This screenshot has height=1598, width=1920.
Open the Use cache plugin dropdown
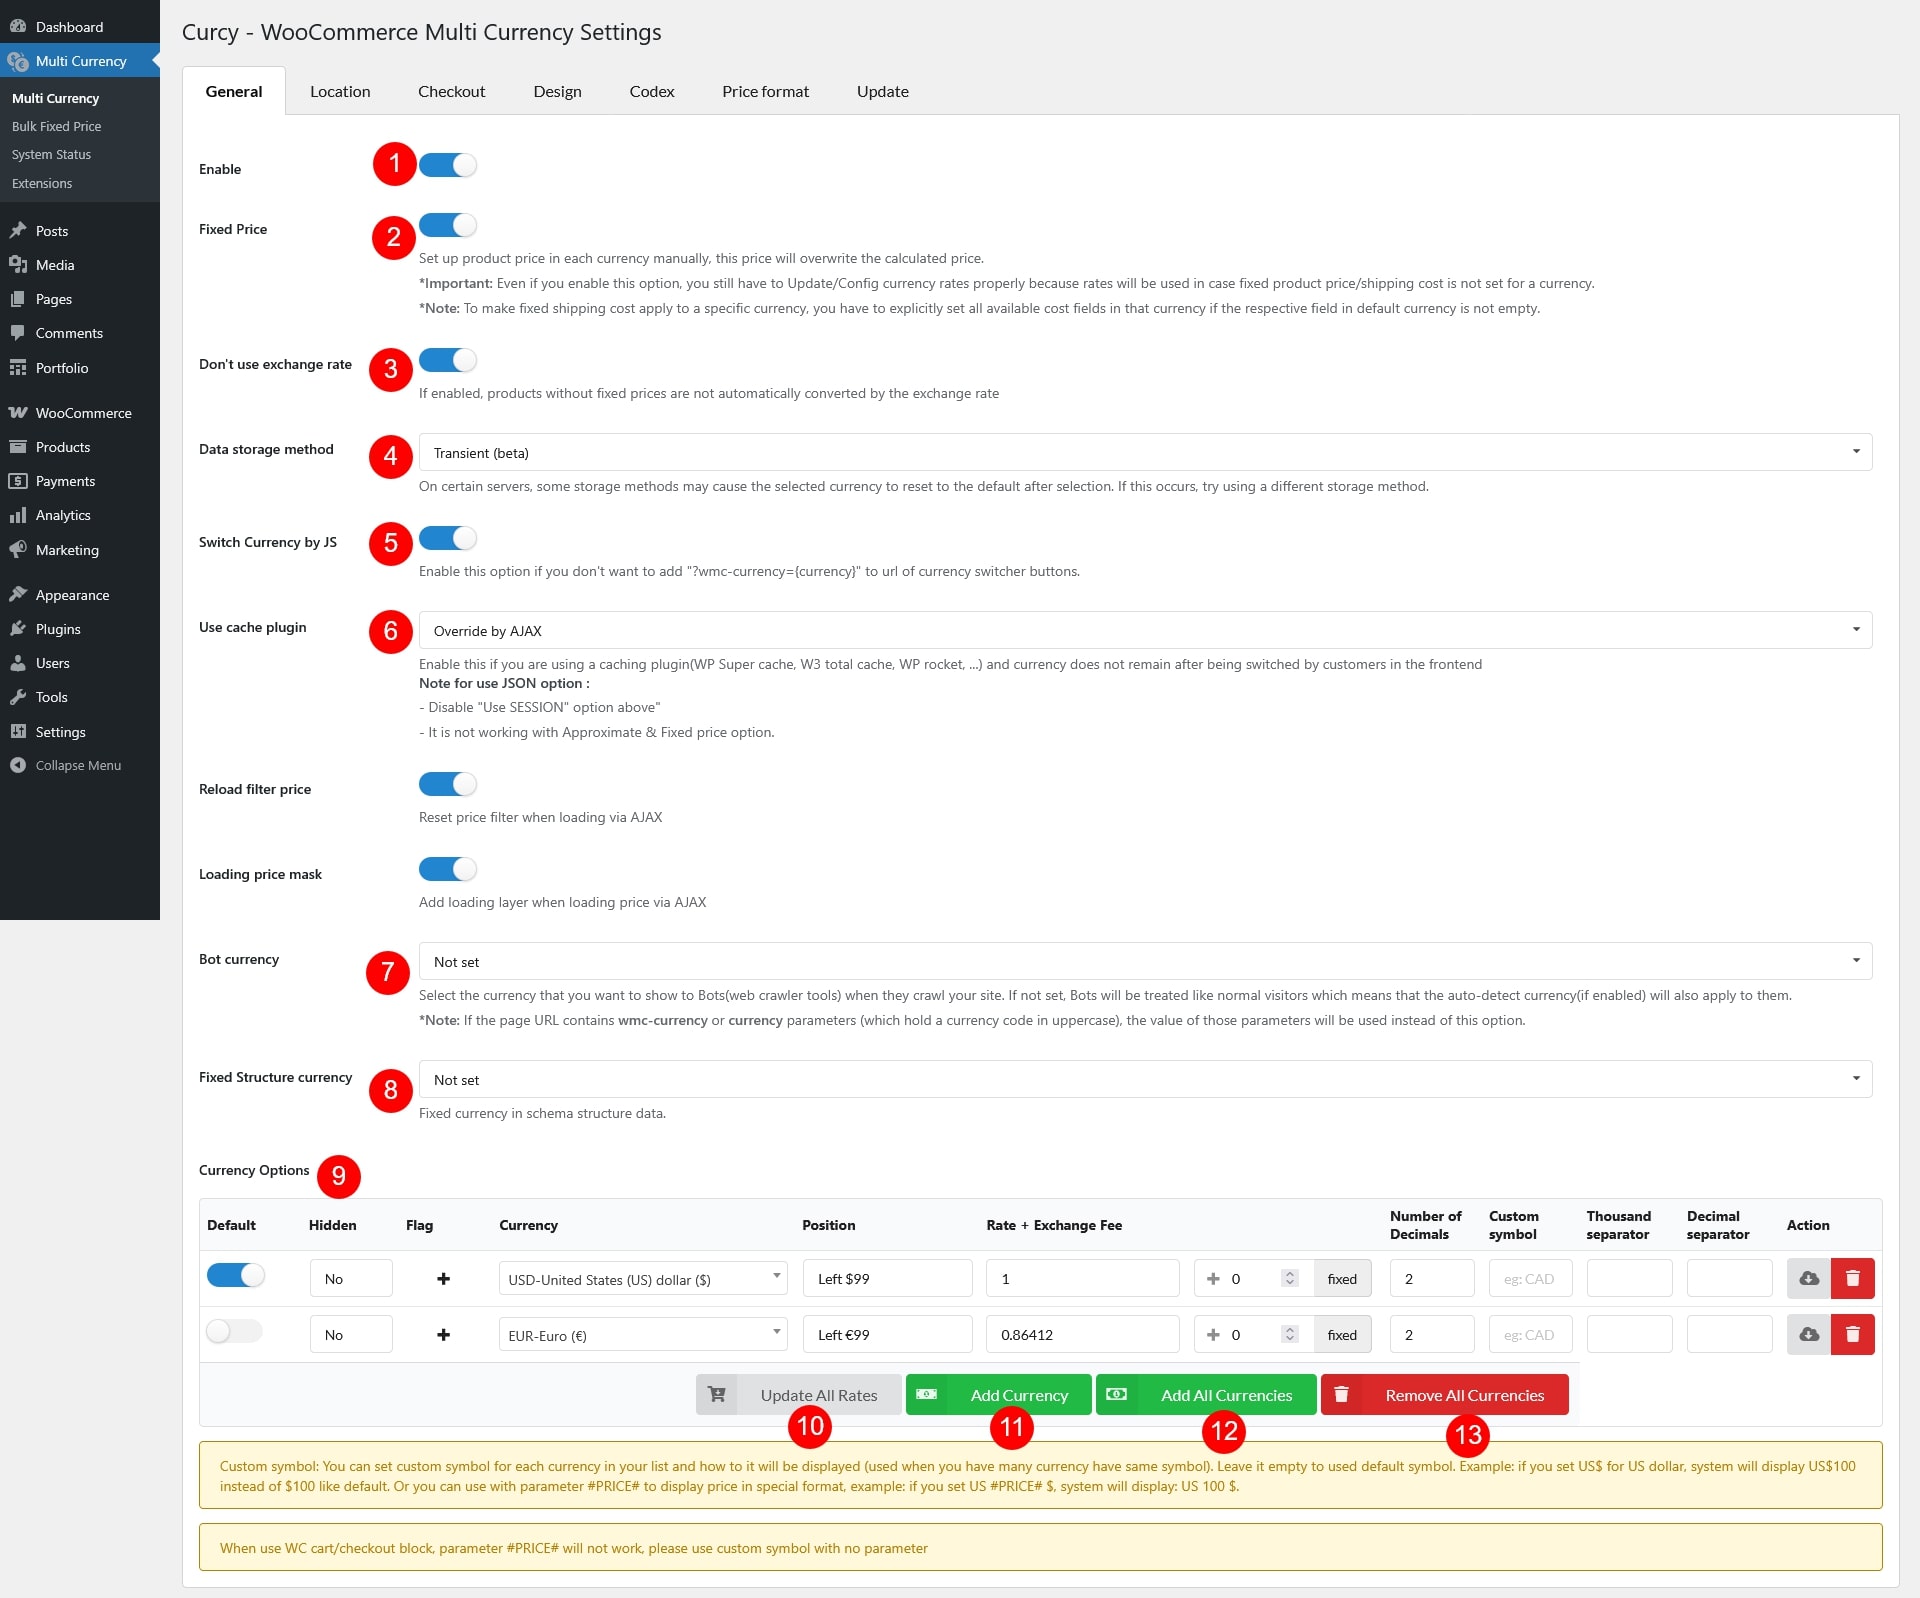click(1144, 630)
